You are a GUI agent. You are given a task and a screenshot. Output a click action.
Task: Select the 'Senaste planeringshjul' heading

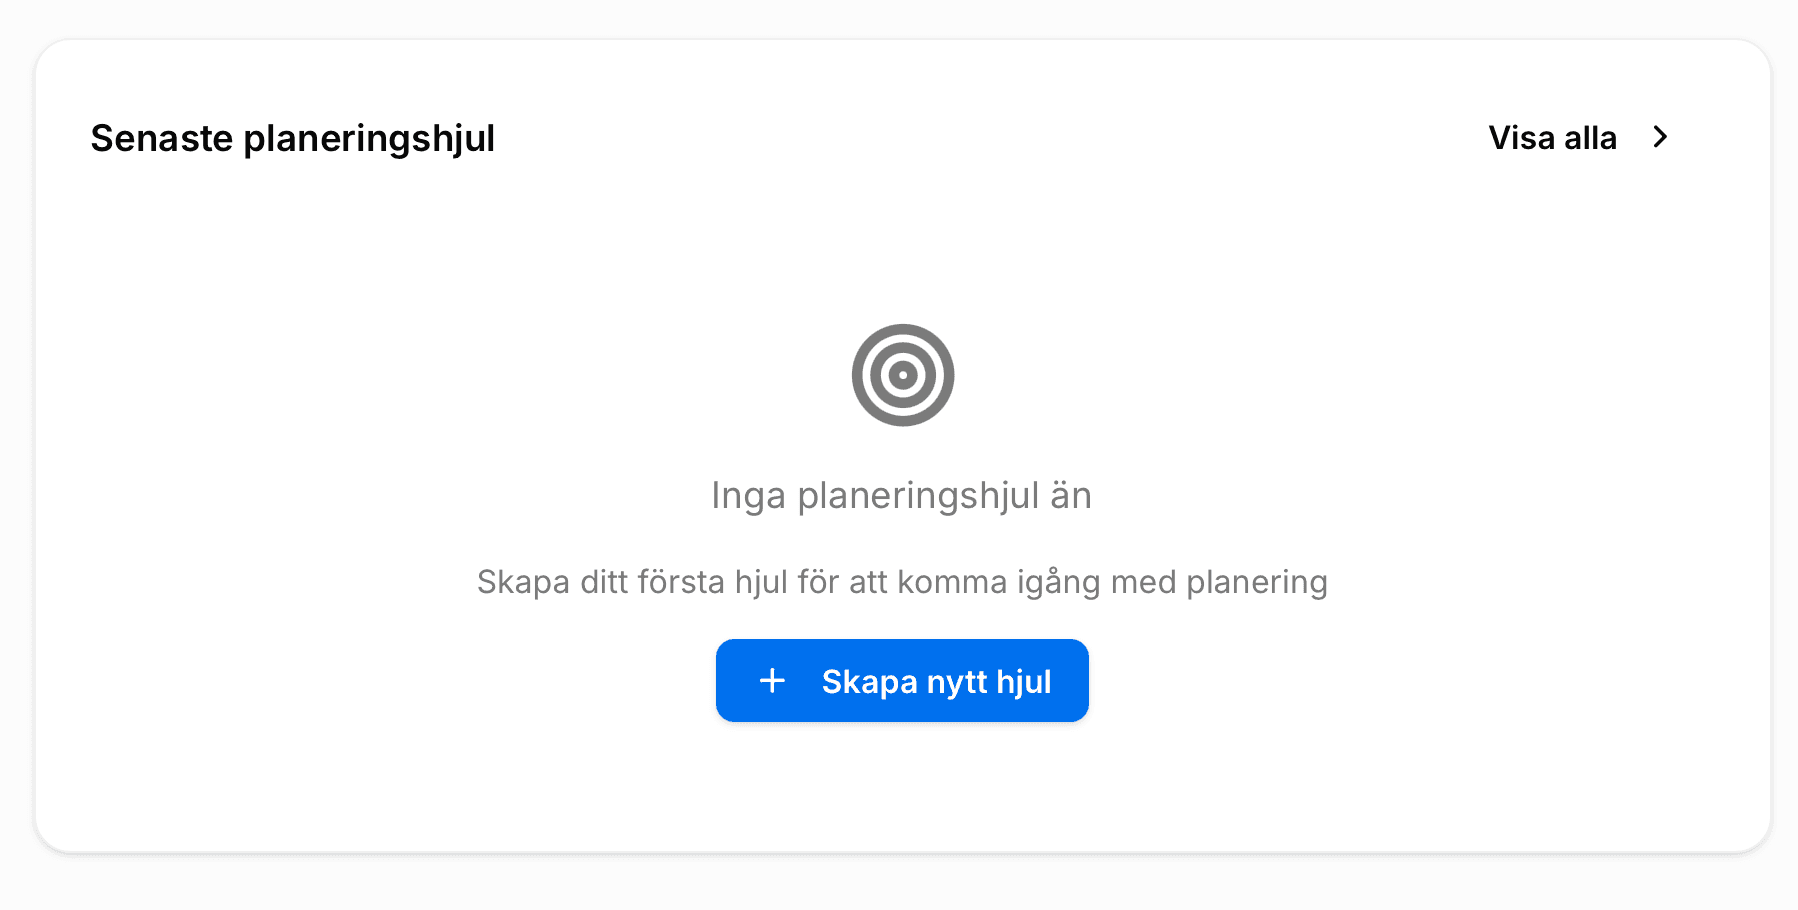292,138
